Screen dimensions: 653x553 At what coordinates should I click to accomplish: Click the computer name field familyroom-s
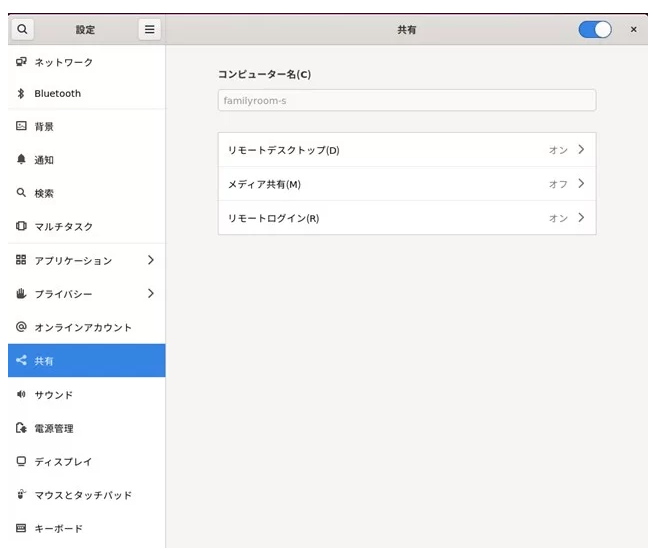pos(407,100)
